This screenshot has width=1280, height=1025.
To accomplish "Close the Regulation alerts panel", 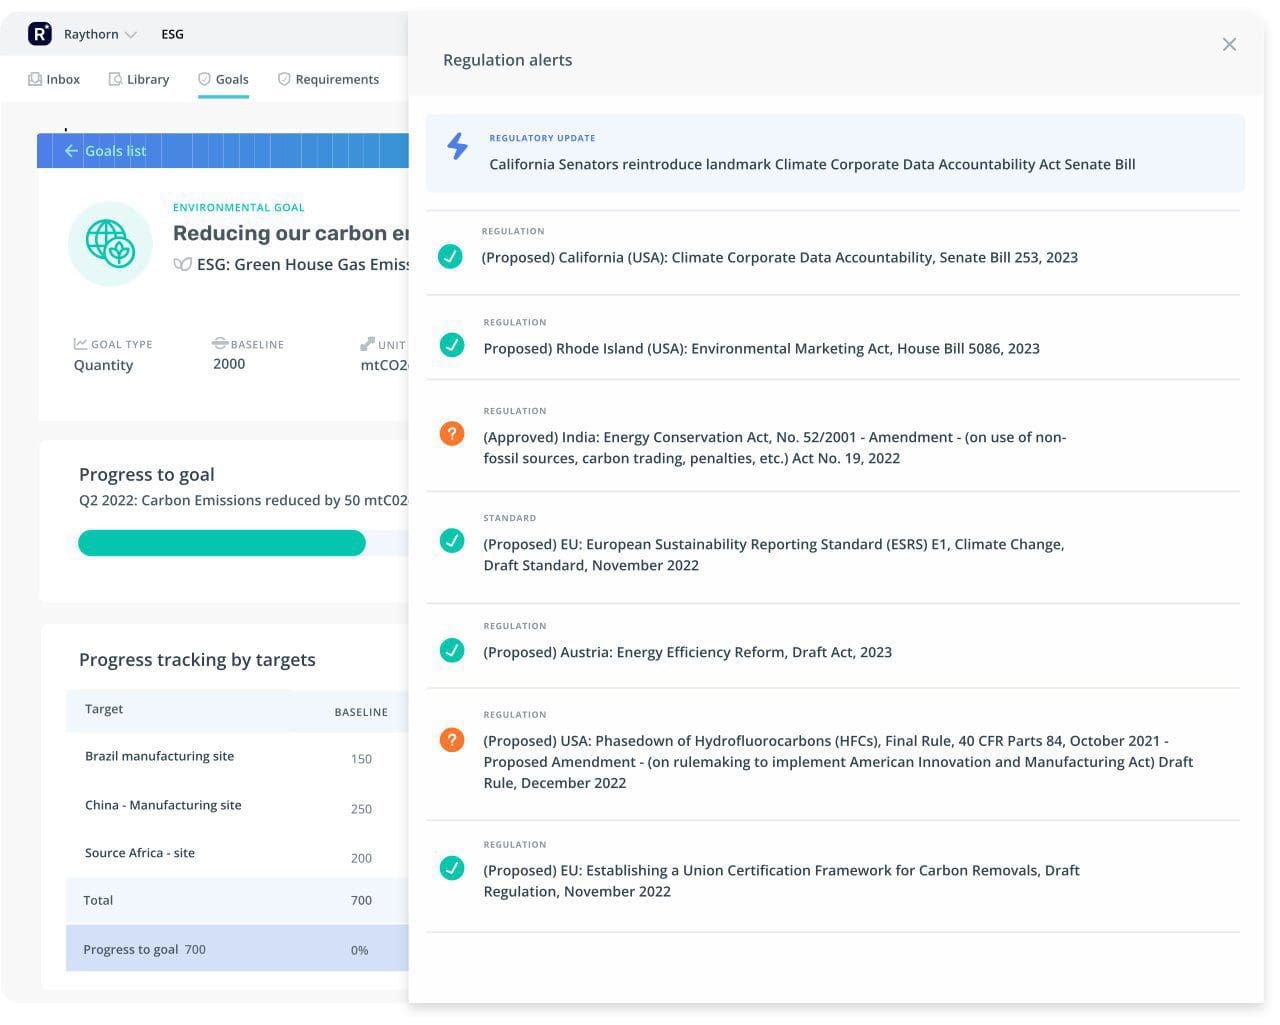I will (x=1229, y=44).
